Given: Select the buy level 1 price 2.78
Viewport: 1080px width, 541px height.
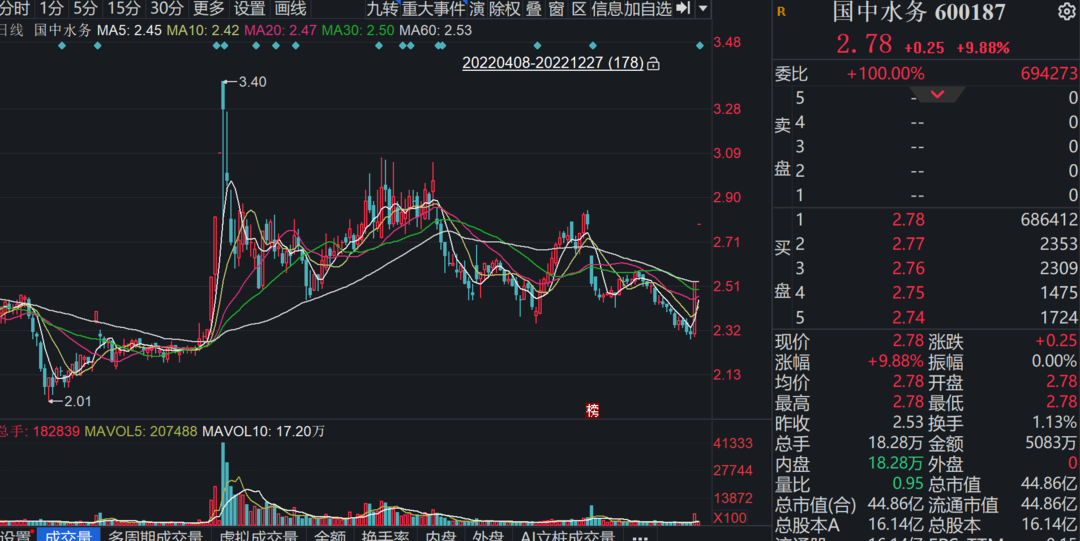Looking at the screenshot, I should (x=908, y=220).
